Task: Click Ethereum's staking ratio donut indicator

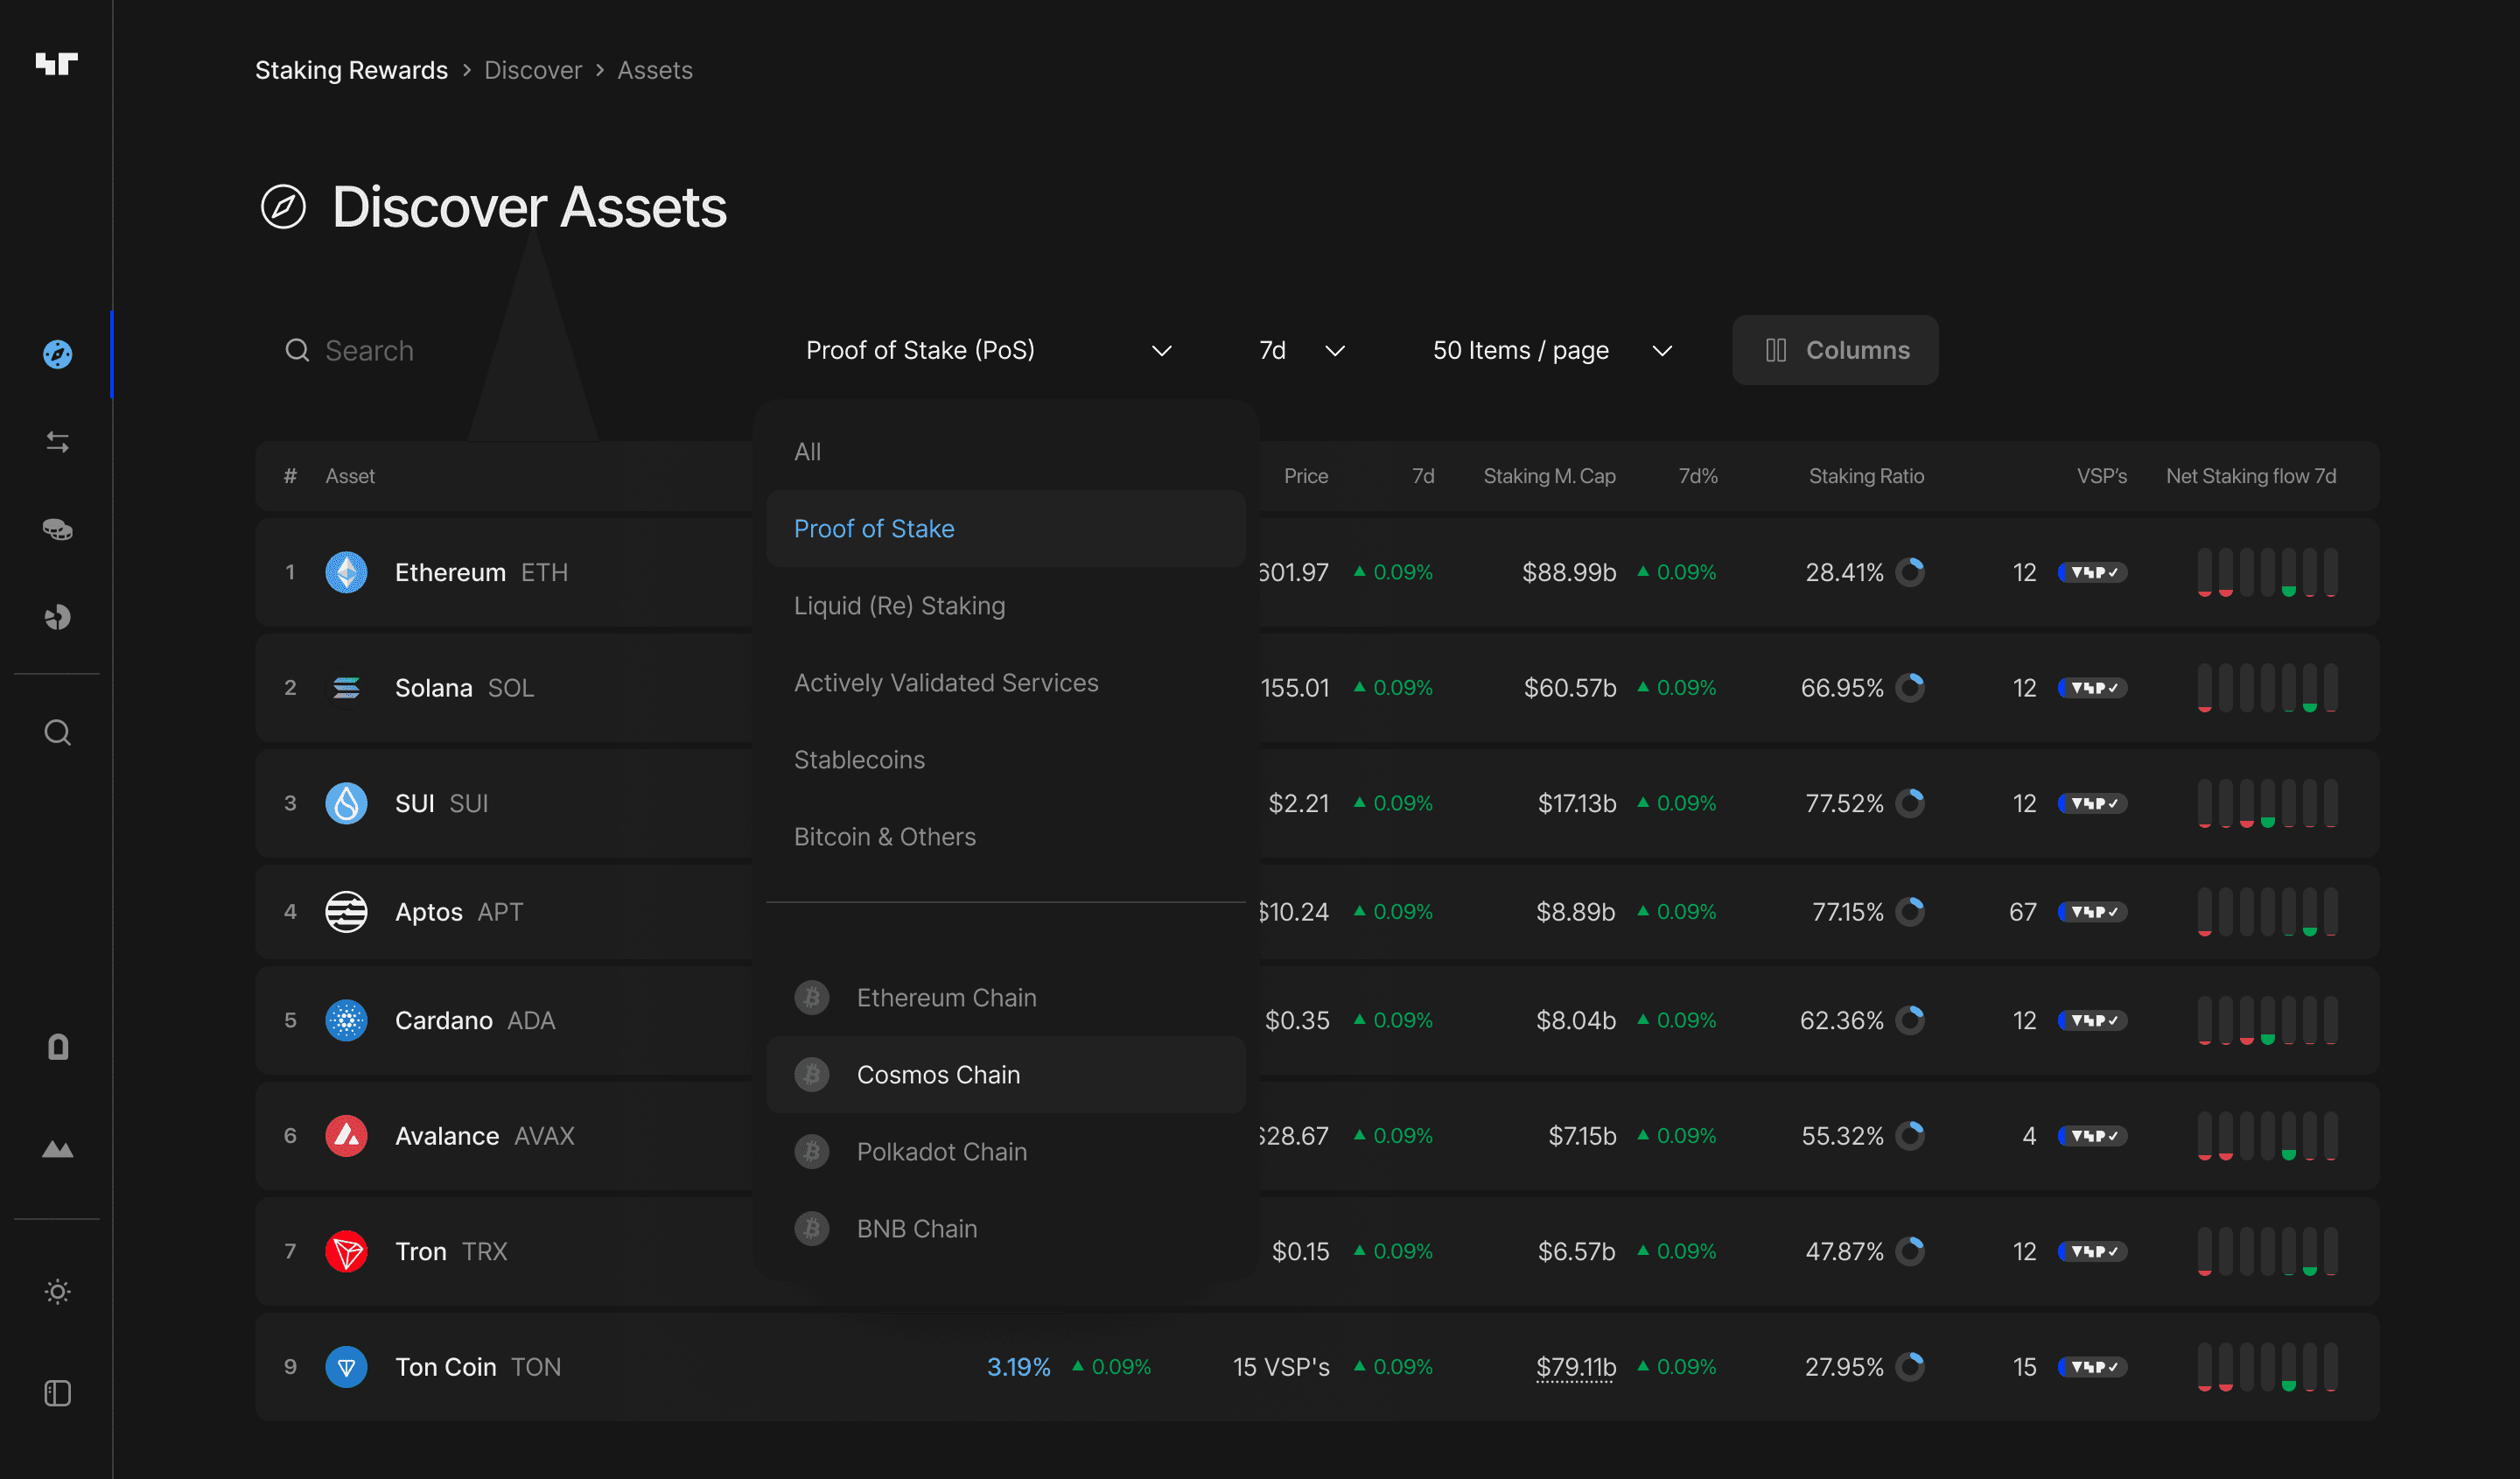Action: [1910, 572]
